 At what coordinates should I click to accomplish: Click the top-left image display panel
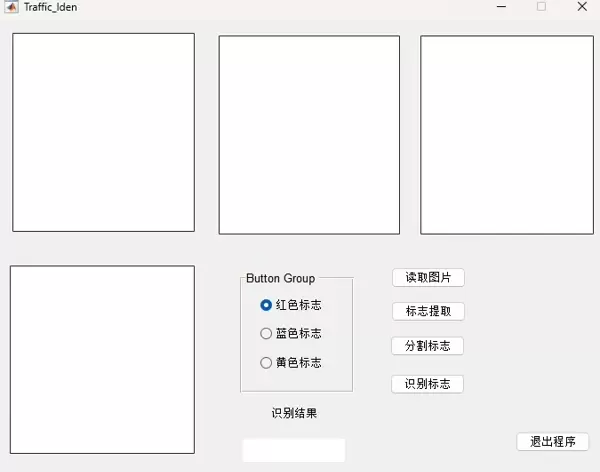tap(103, 132)
